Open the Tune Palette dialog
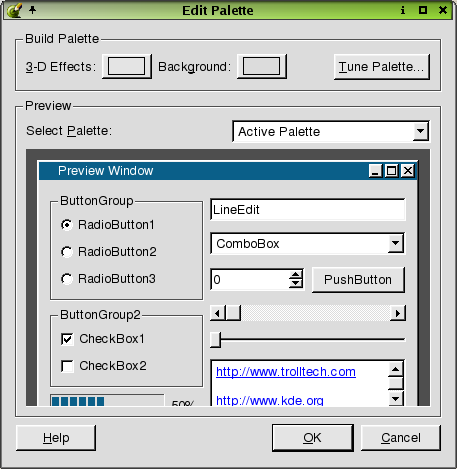The width and height of the screenshot is (457, 469). tap(382, 67)
